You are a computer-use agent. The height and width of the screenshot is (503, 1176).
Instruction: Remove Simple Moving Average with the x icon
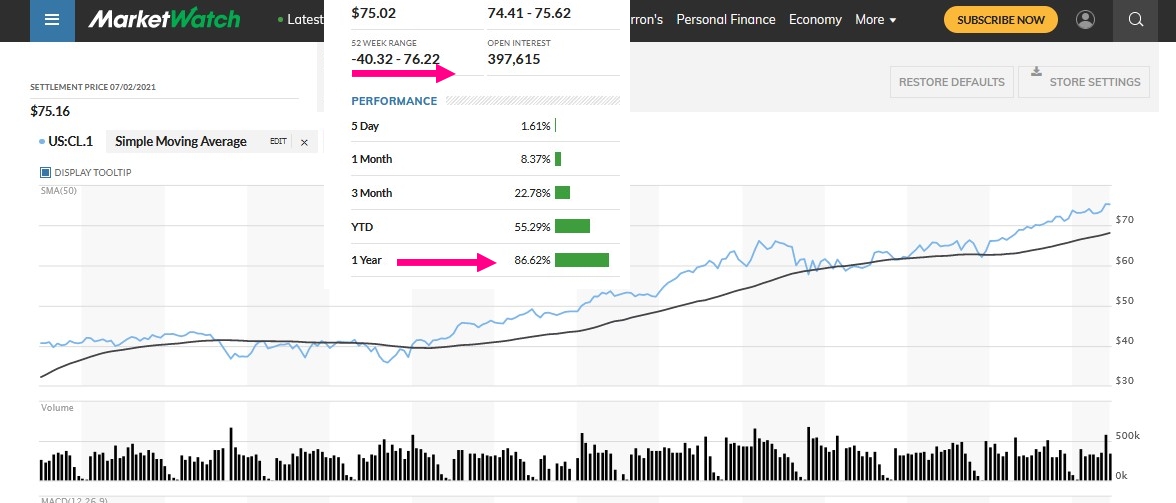(305, 142)
